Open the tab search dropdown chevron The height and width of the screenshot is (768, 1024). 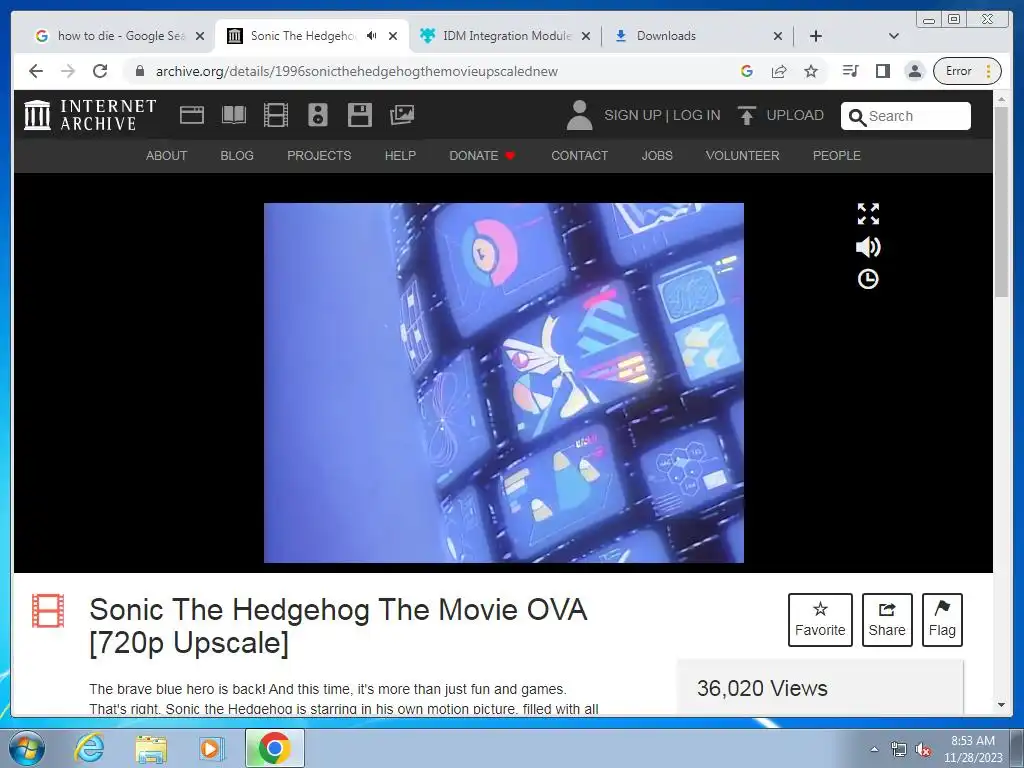894,36
